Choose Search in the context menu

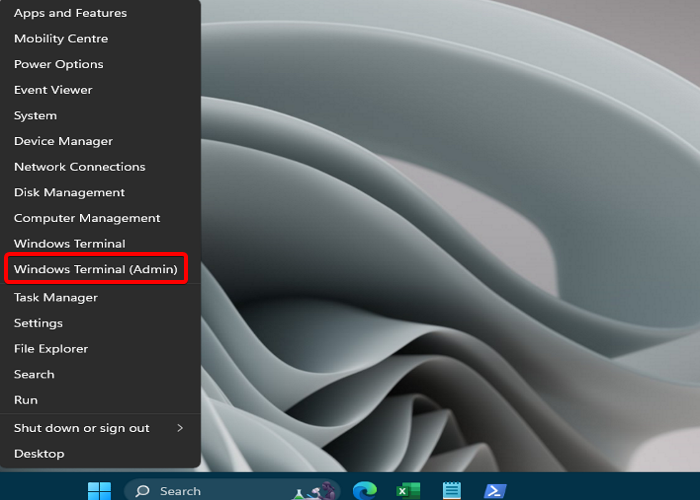[x=100, y=374]
